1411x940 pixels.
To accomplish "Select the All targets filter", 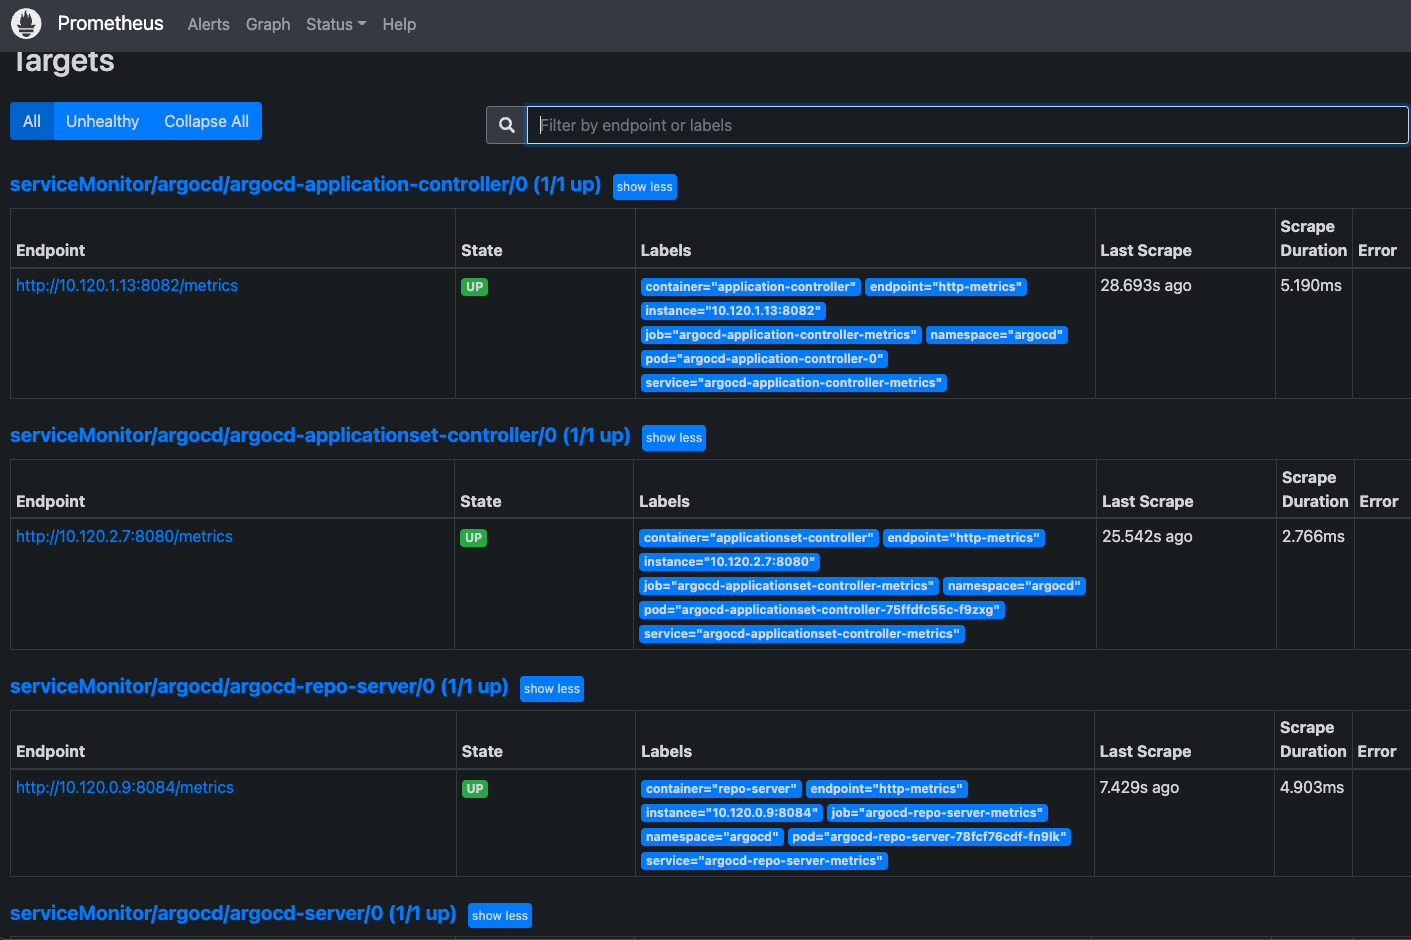I will tap(32, 121).
